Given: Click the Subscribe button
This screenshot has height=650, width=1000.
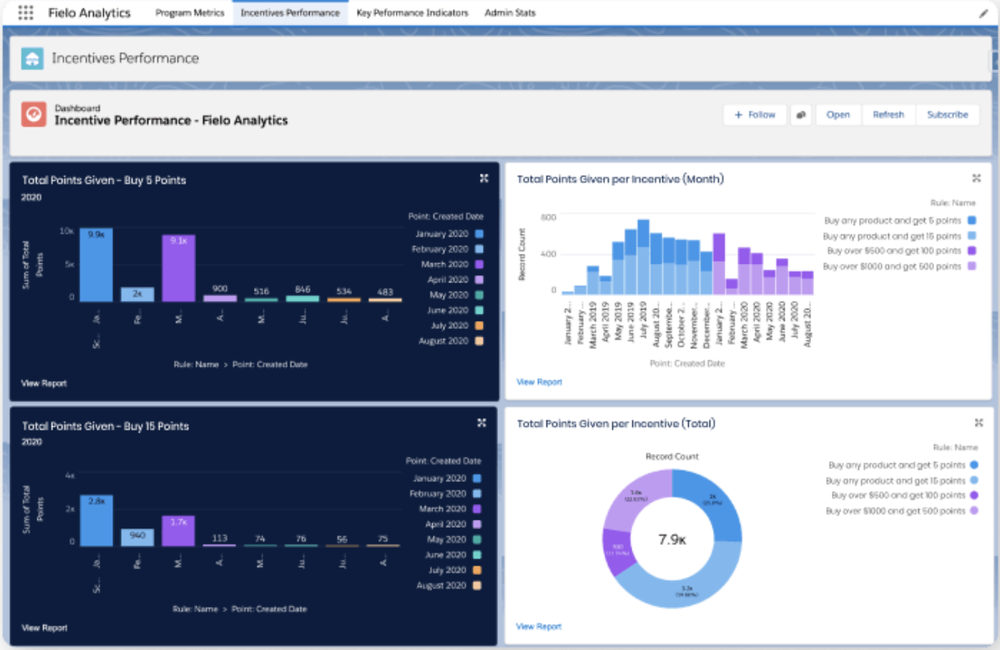Looking at the screenshot, I should point(947,115).
